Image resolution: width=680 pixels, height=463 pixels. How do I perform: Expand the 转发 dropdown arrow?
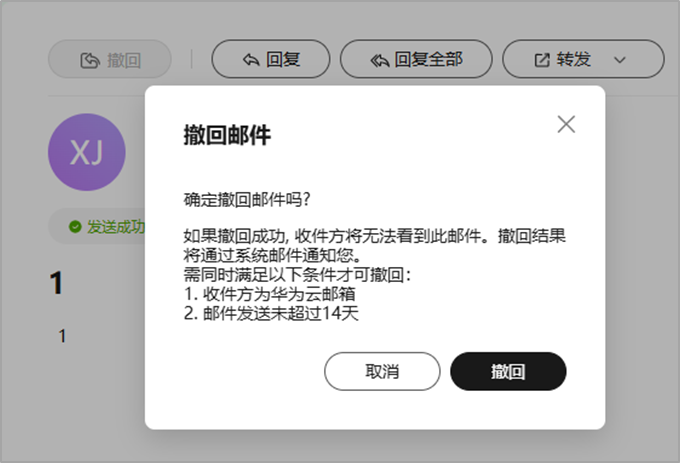coord(620,60)
